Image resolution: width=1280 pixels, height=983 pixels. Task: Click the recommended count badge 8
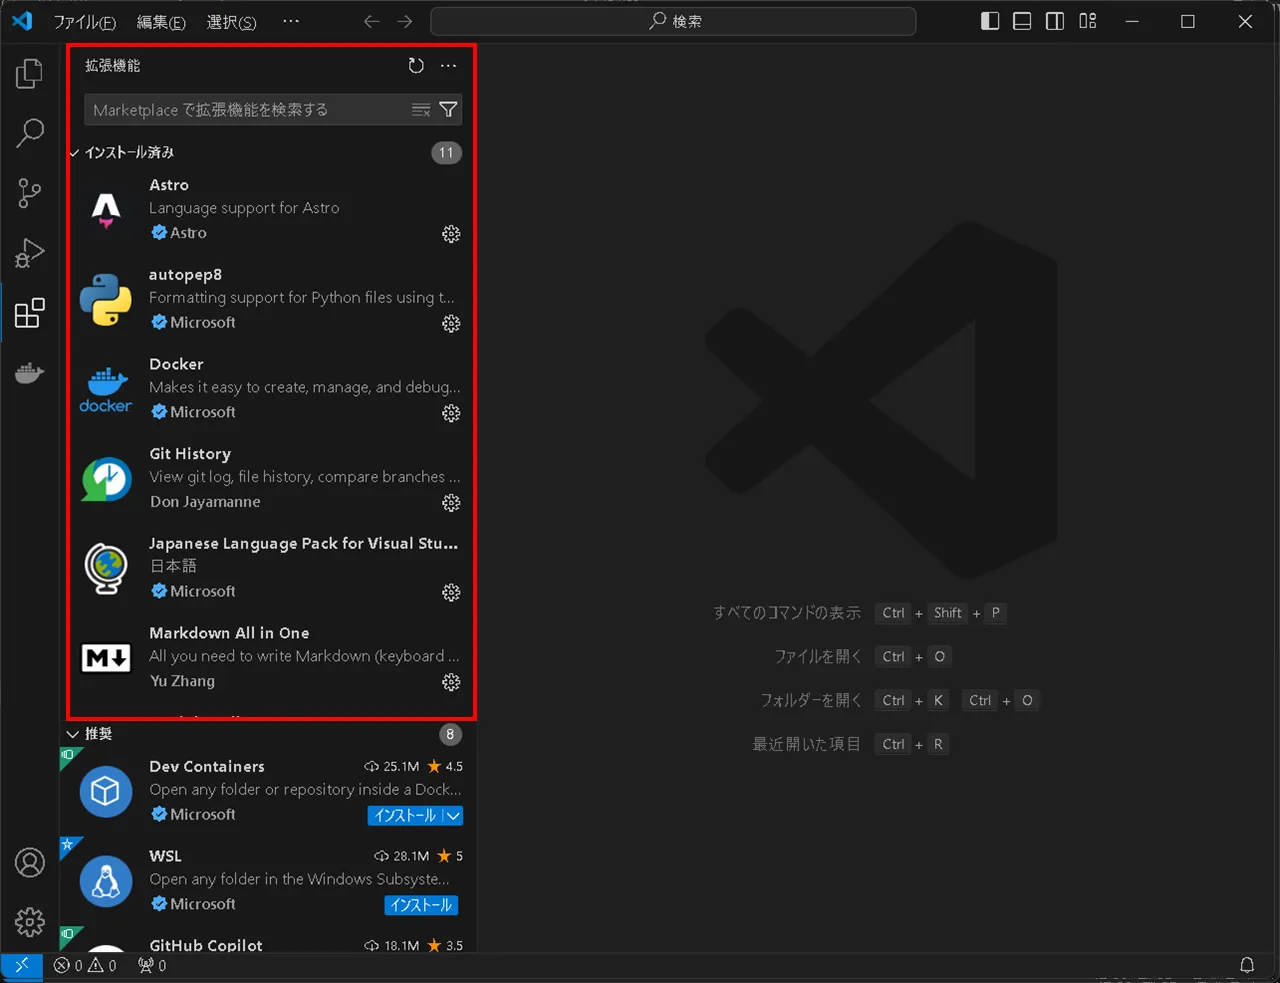click(x=450, y=734)
